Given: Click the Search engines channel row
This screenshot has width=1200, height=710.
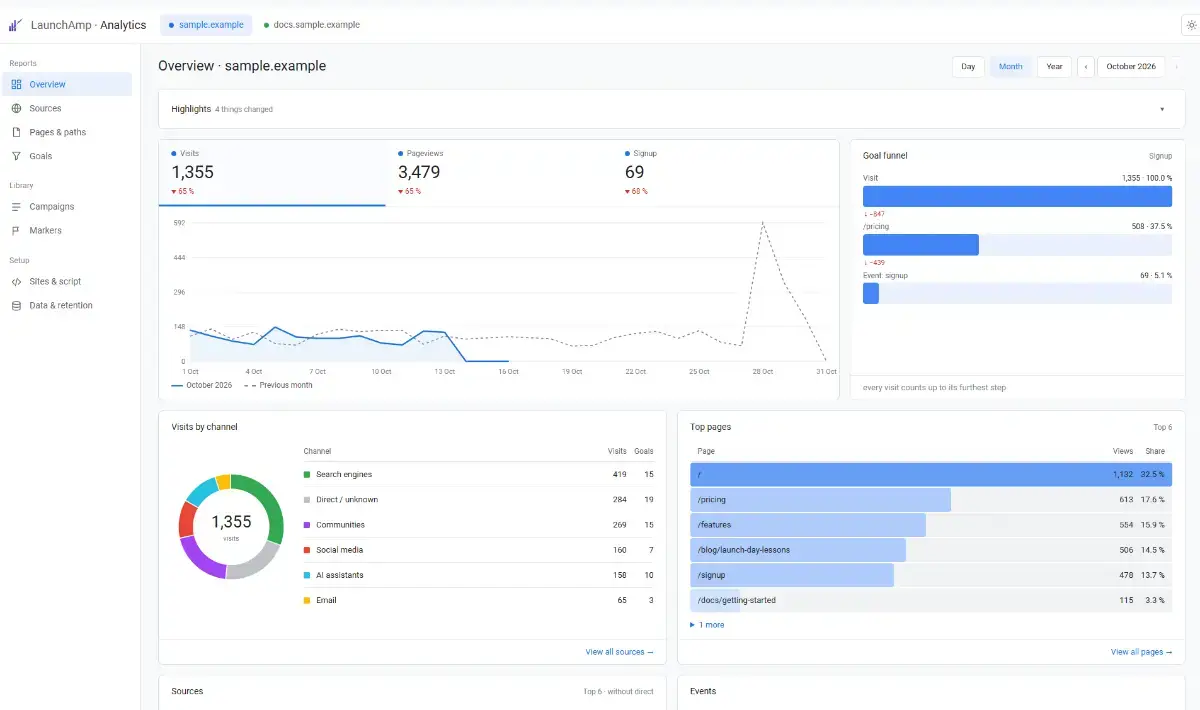Looking at the screenshot, I should pos(478,475).
